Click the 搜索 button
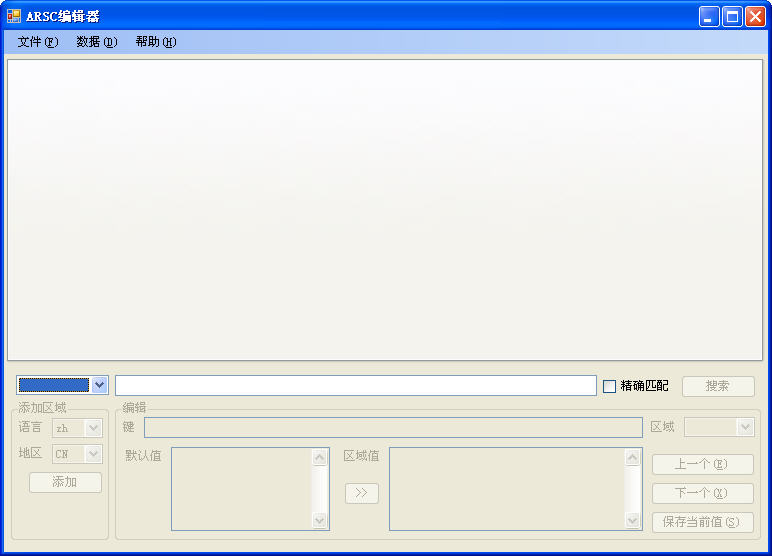The width and height of the screenshot is (772, 556). coord(718,386)
